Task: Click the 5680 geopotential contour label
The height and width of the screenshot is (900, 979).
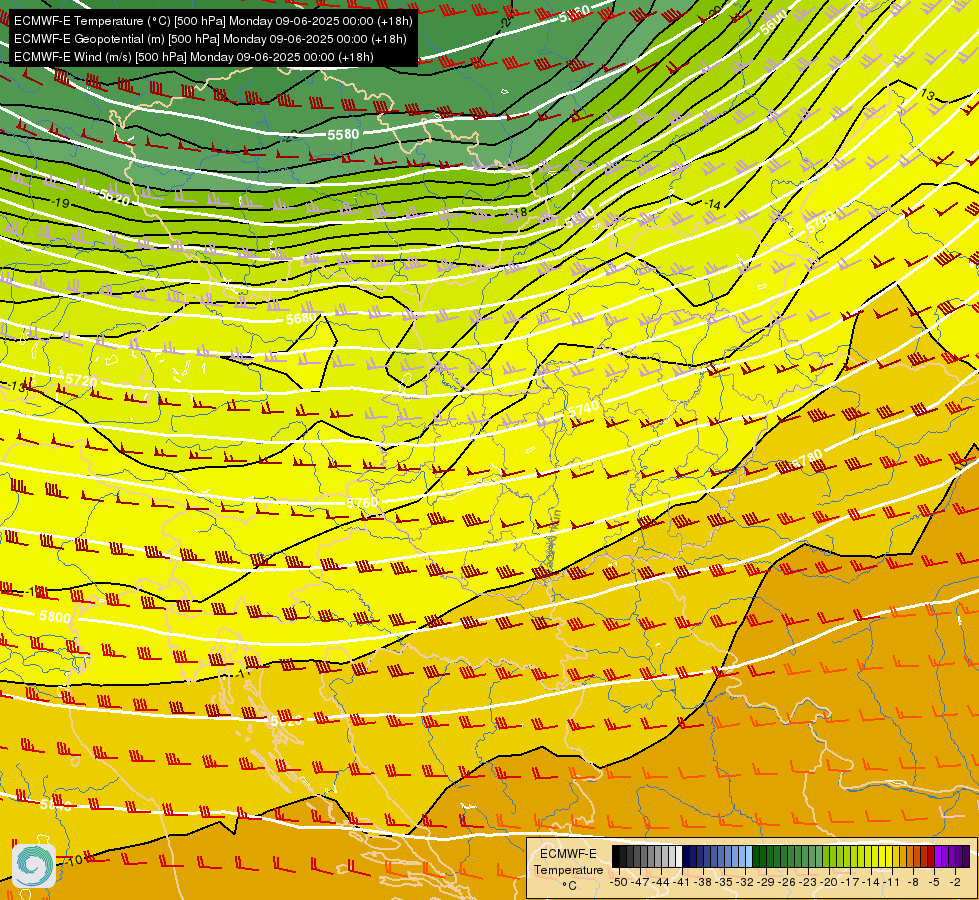Action: click(302, 319)
